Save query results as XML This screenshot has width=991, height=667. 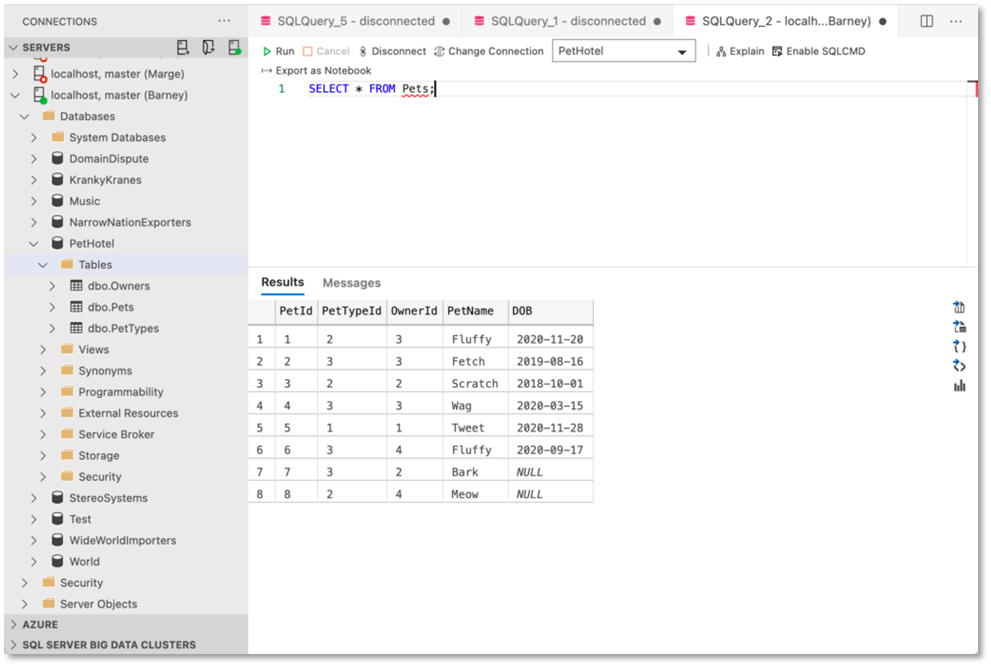pyautogui.click(x=959, y=366)
